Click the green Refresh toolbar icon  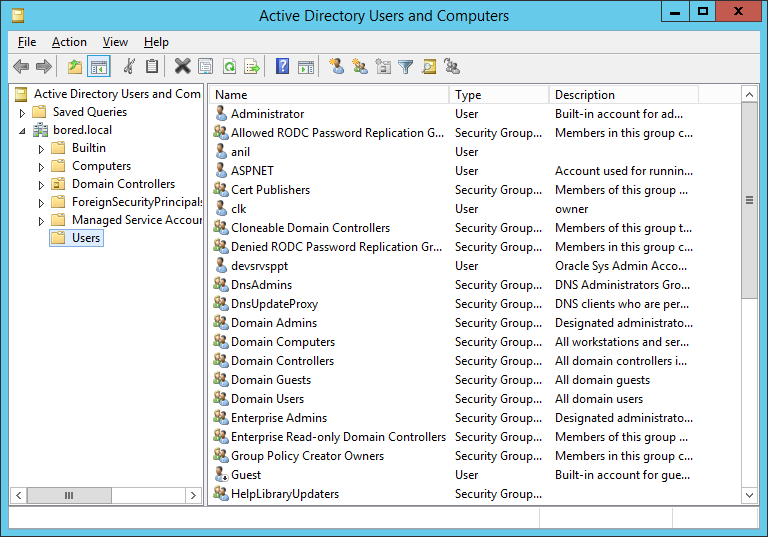coord(229,66)
